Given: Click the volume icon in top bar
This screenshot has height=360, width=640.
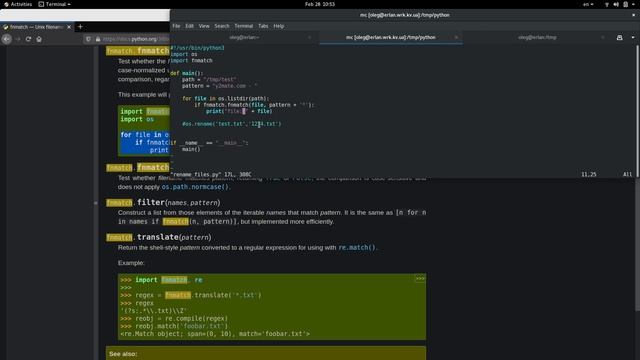Looking at the screenshot, I should 616,4.
